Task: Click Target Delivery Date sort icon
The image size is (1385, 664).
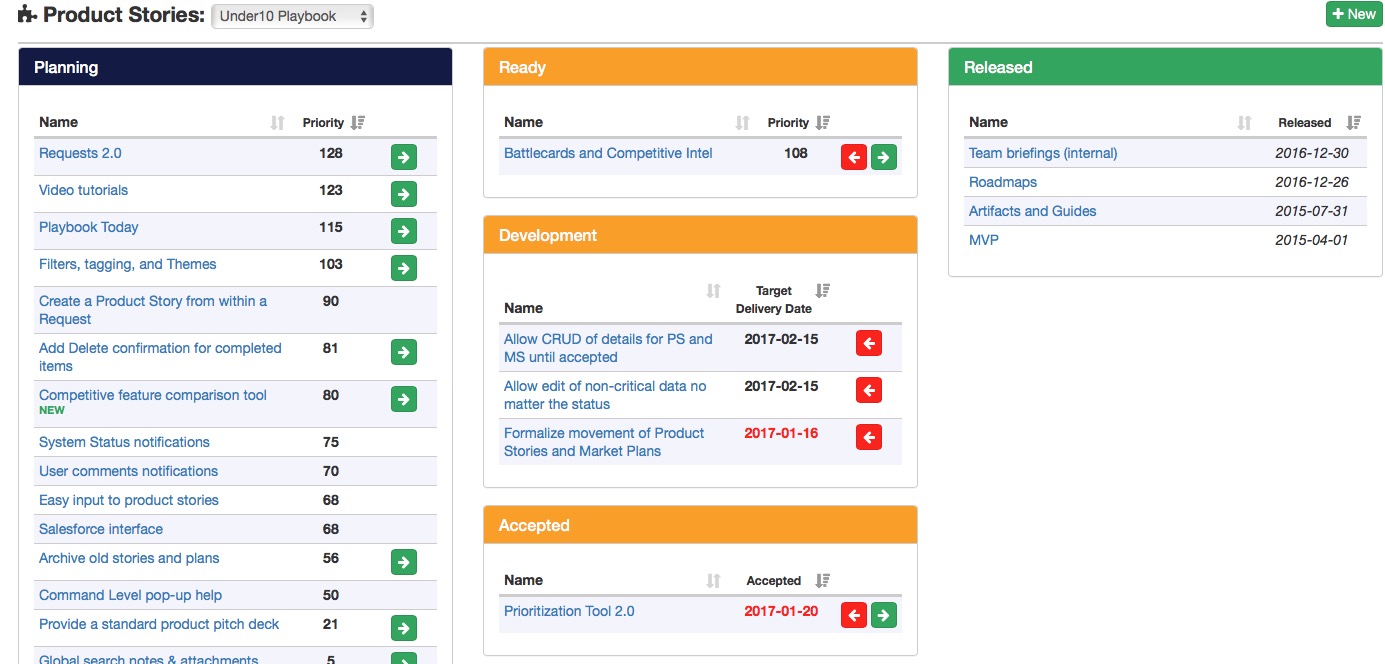Action: 823,291
